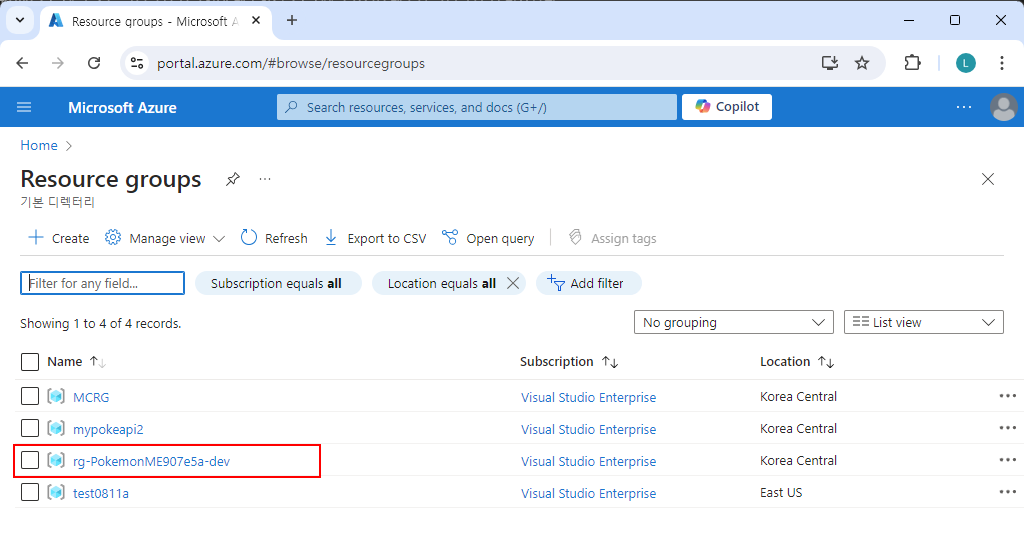Click the site information icon in address bar
Screen dimensions: 1024x547
click(x=136, y=63)
